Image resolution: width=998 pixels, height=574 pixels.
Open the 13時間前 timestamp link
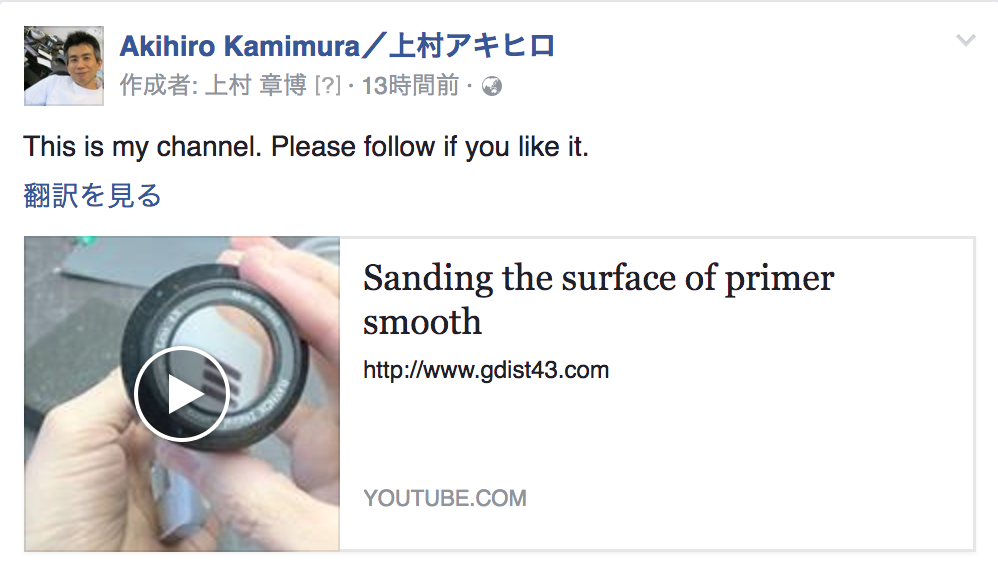pos(410,87)
